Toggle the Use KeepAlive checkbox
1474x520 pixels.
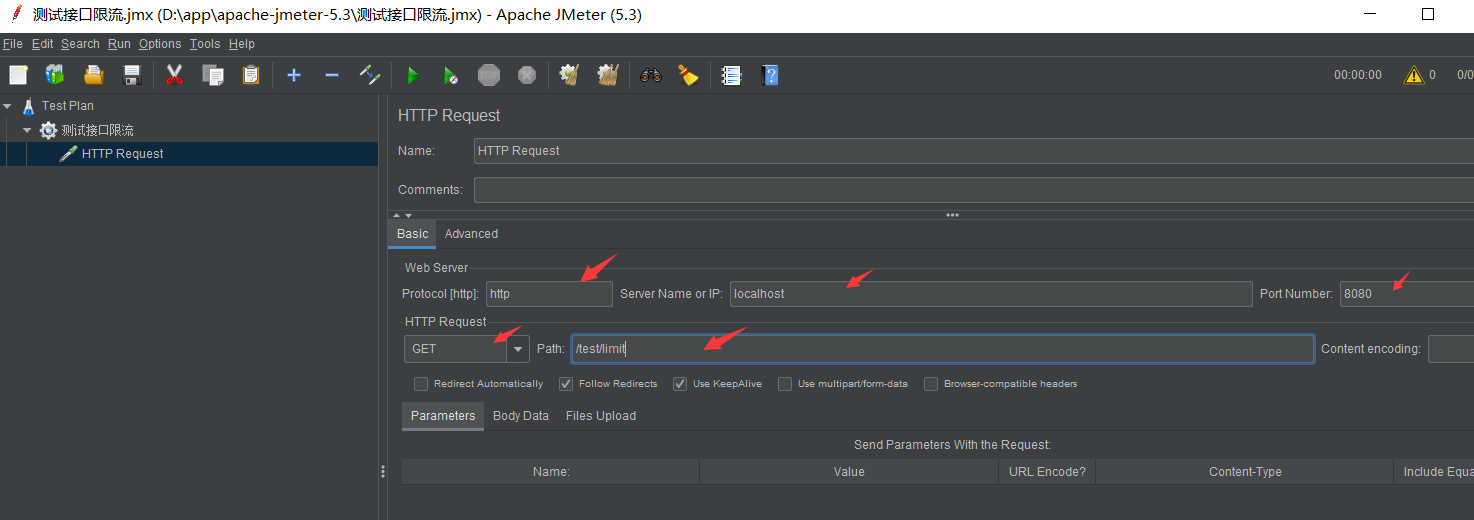[680, 384]
